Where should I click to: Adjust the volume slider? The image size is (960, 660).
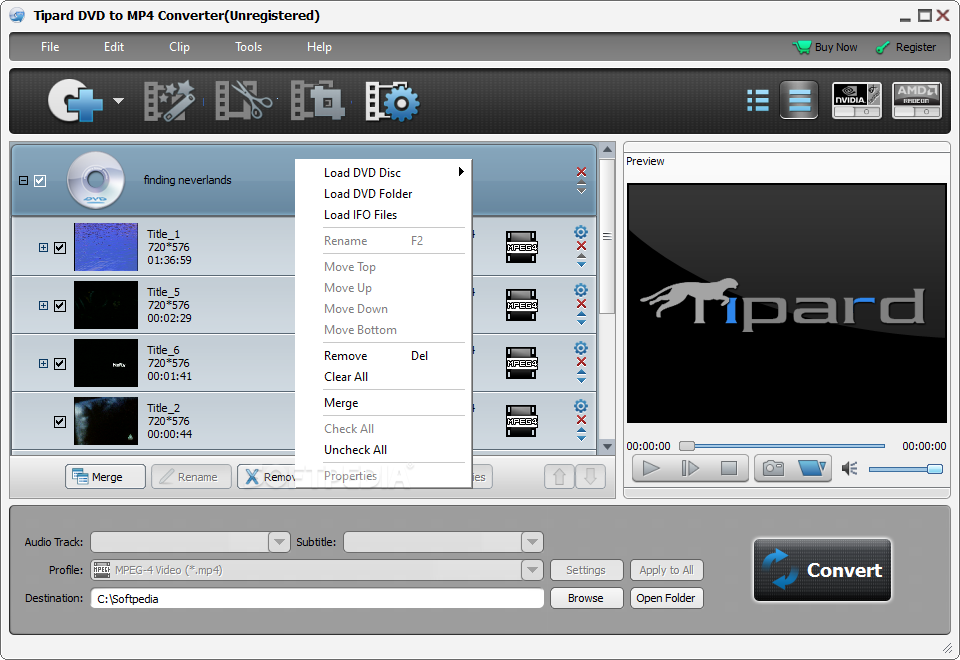[x=905, y=469]
